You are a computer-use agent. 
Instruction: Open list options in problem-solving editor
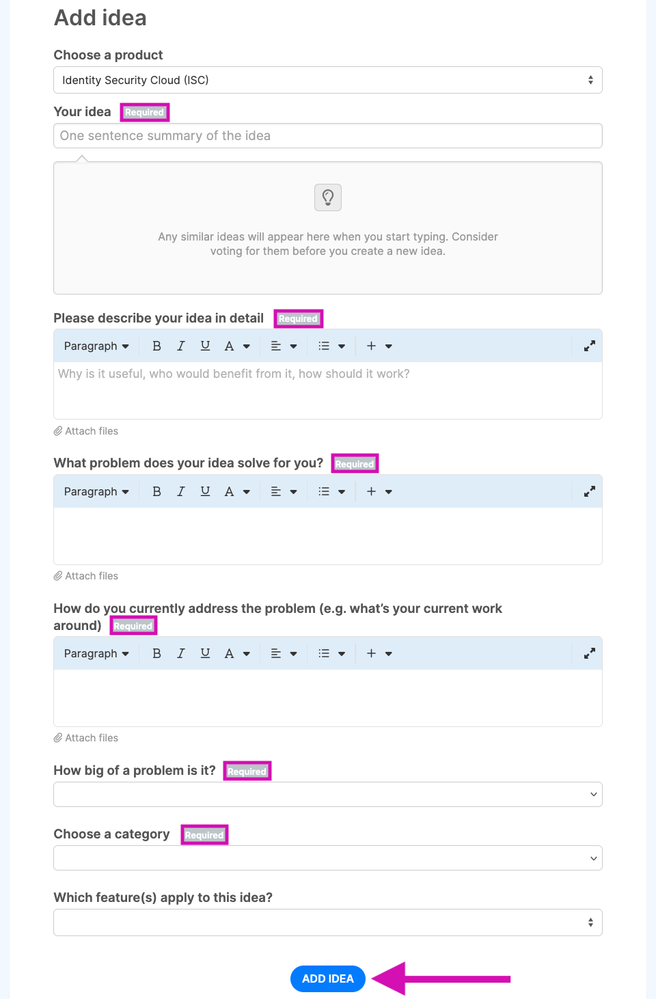[331, 492]
